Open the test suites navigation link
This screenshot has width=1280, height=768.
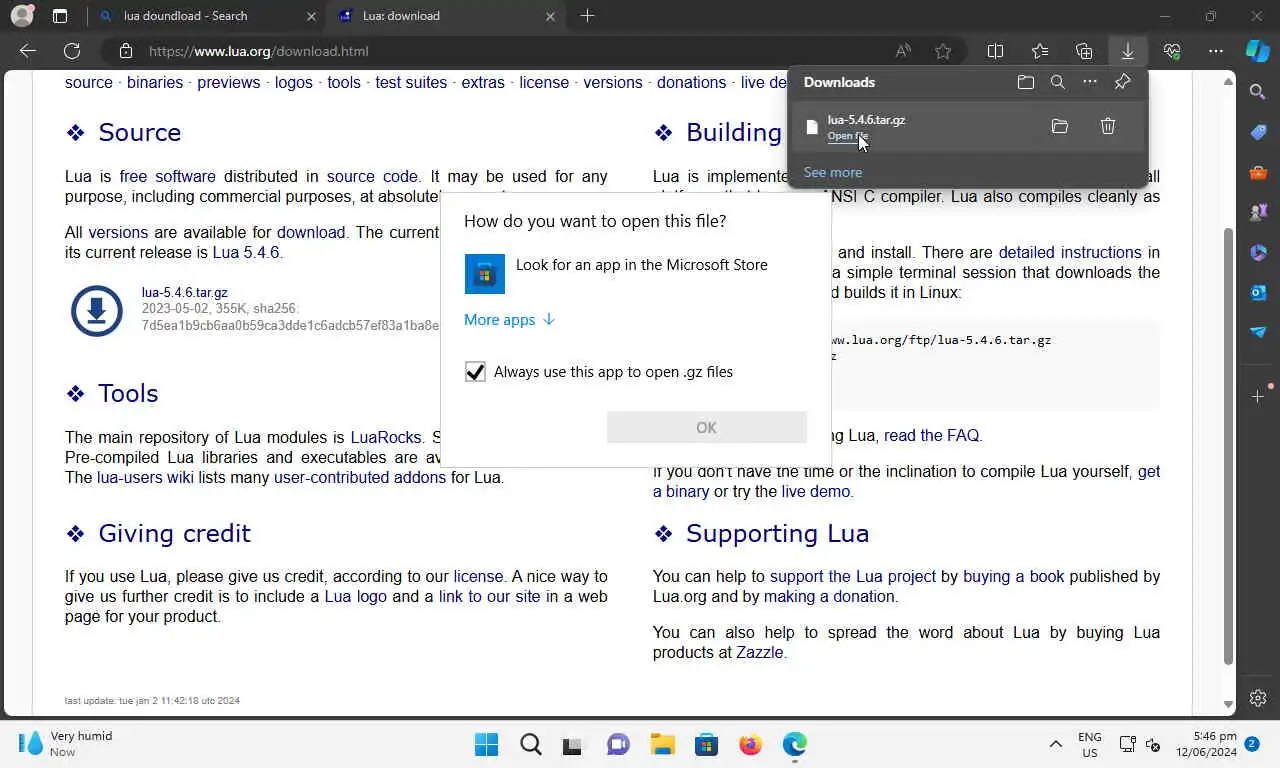[x=411, y=83]
